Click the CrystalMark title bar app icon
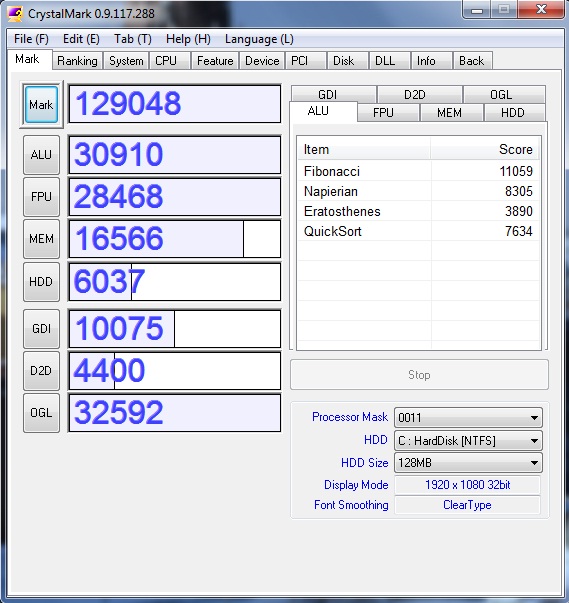 pos(15,13)
